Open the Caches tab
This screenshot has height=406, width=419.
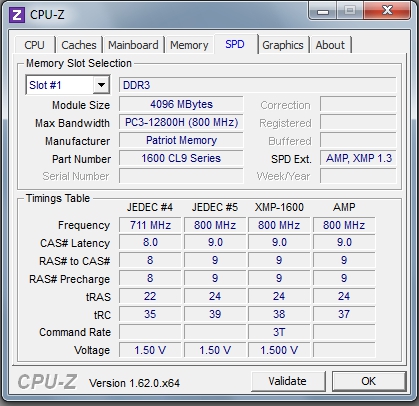tap(79, 45)
